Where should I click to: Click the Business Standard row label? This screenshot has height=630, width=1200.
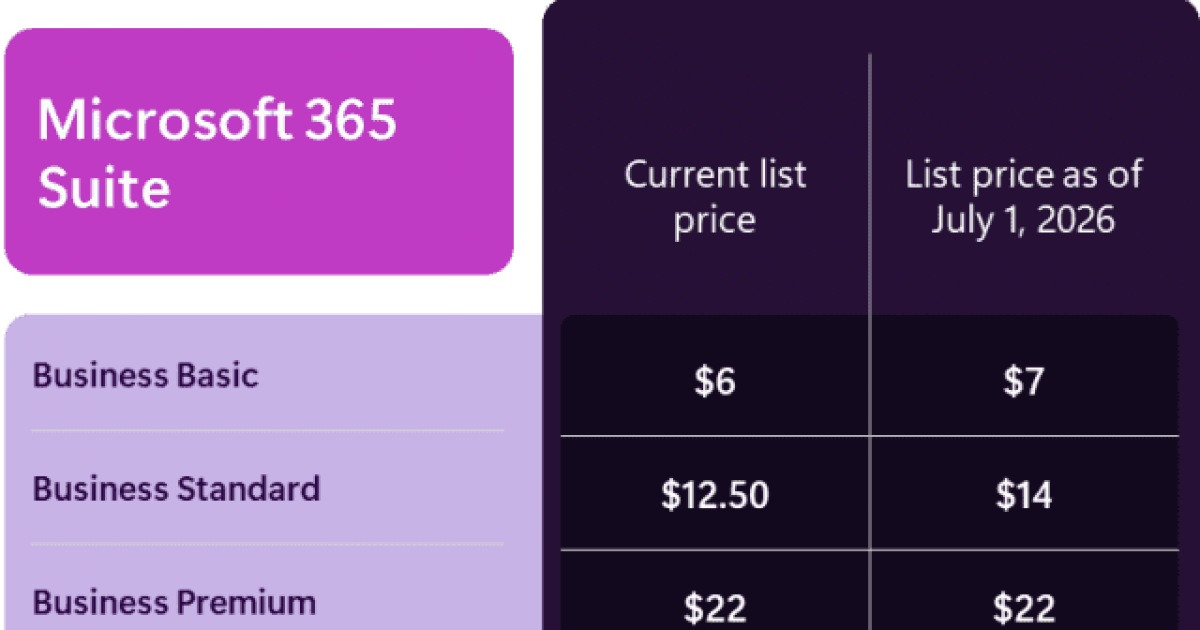176,489
